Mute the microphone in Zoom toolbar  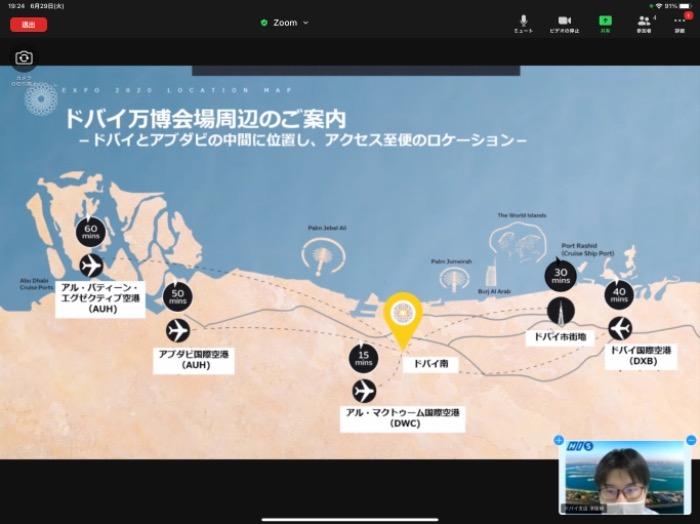click(x=523, y=22)
